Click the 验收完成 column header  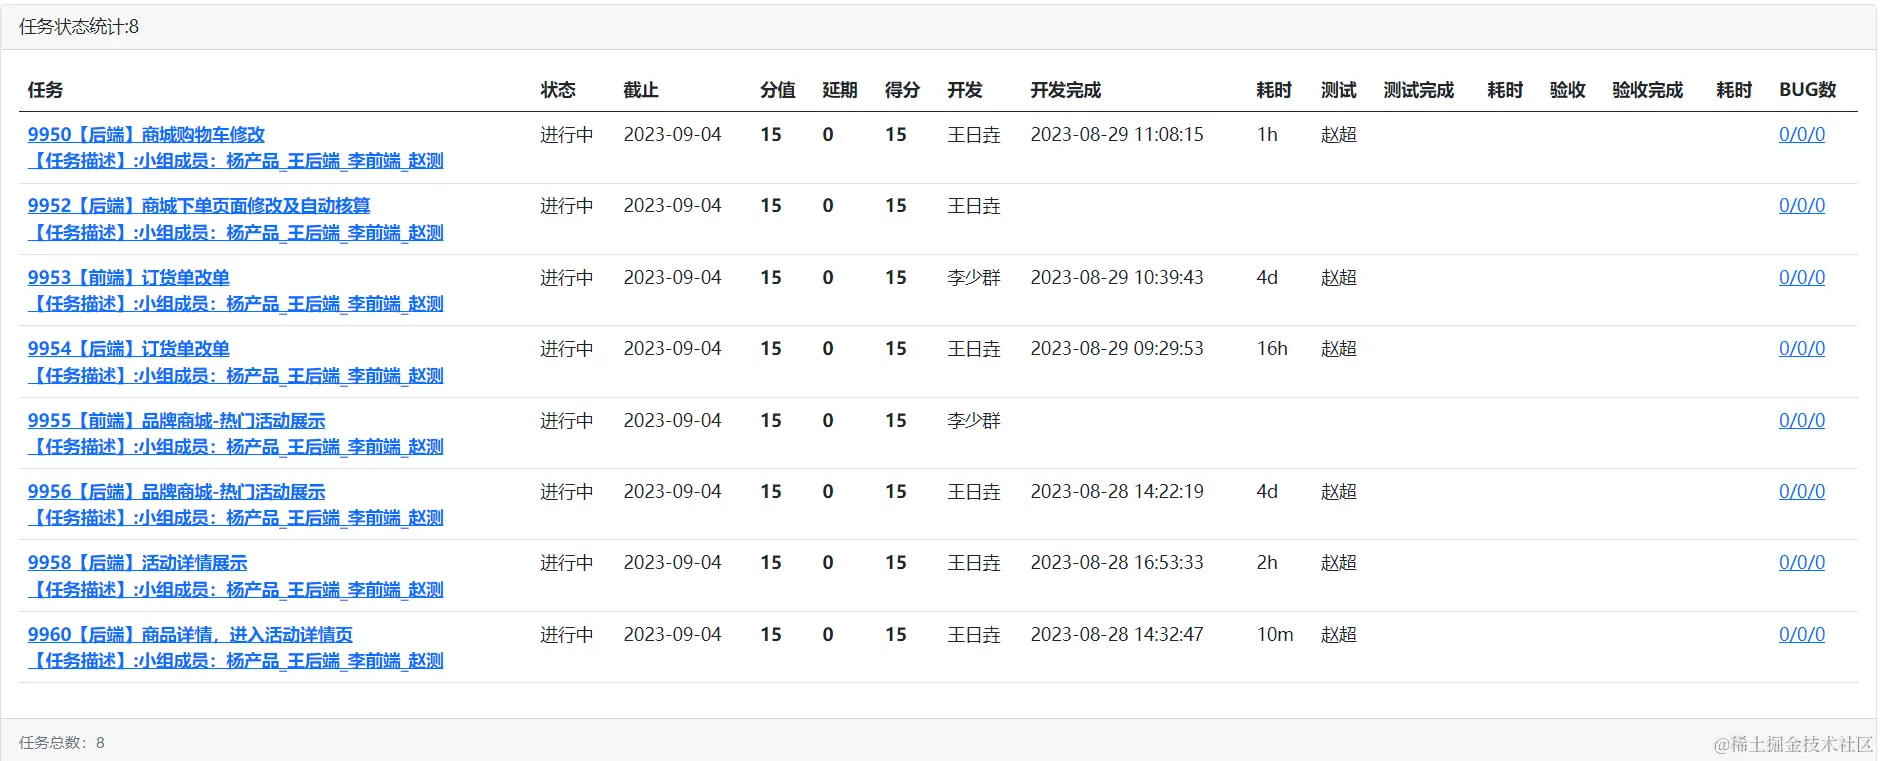point(1648,90)
